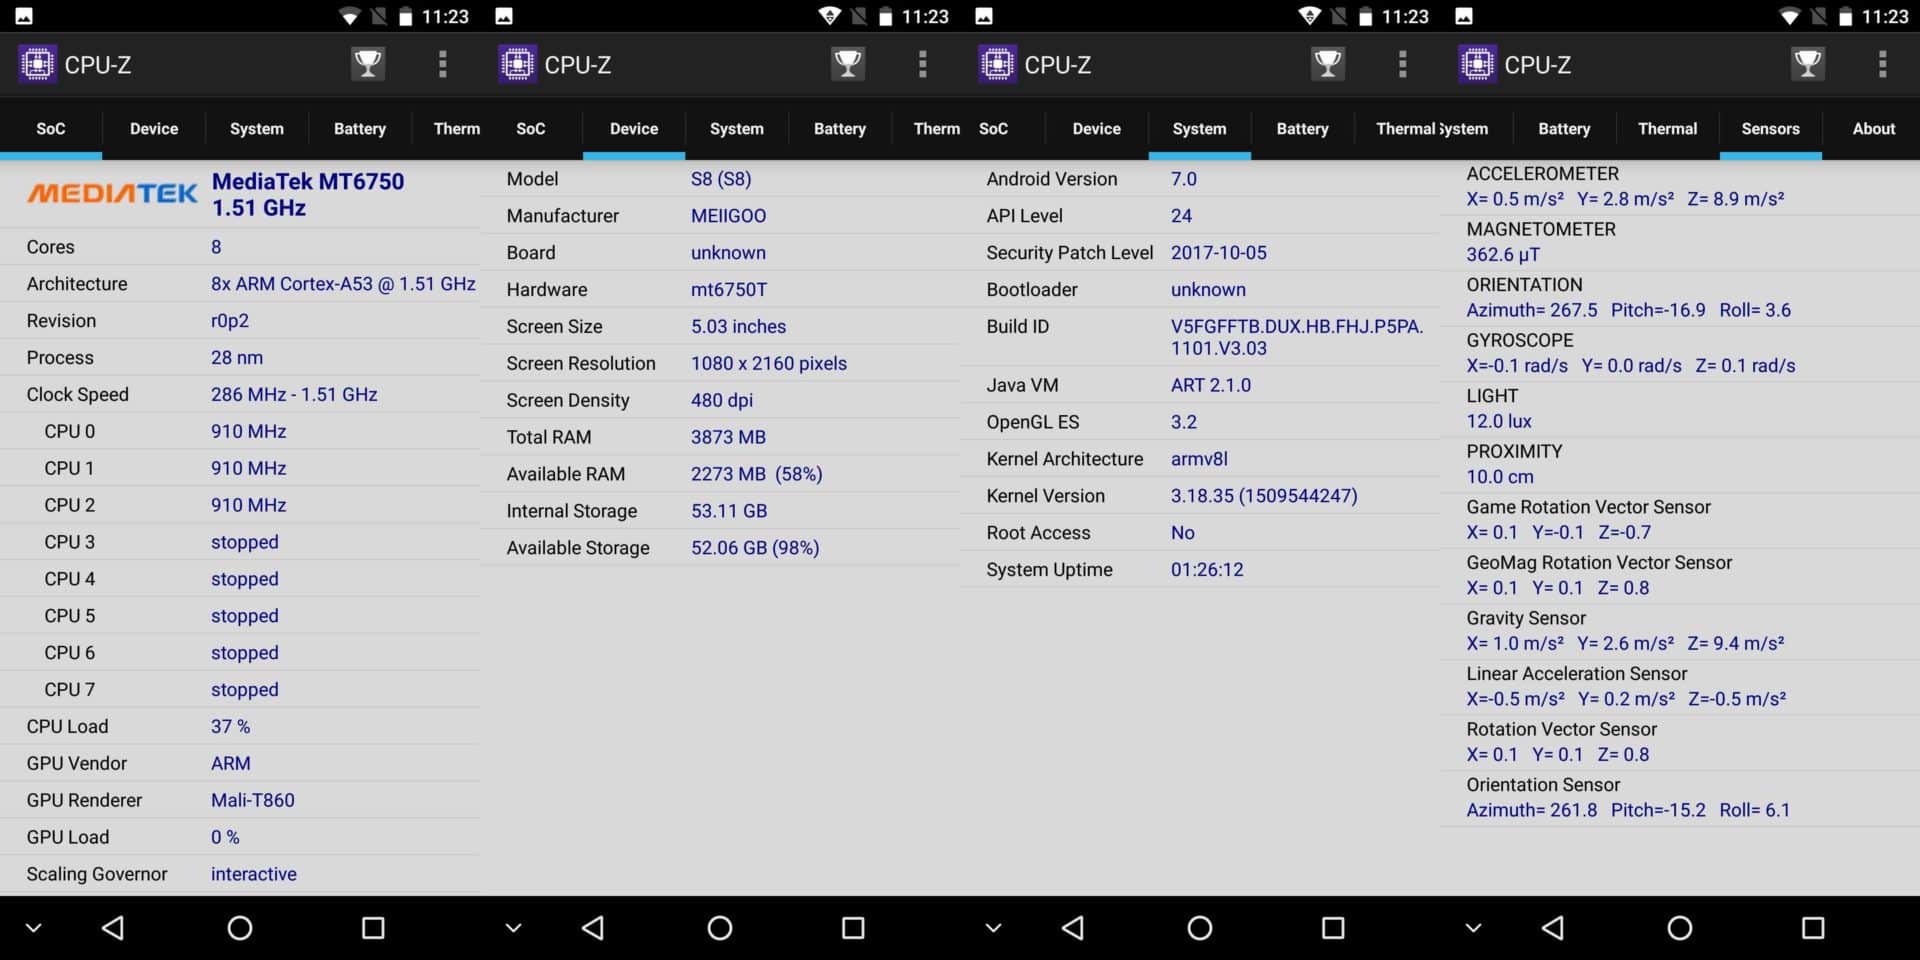Tap the MediaTek logo on the SoC screen
This screenshot has width=1920, height=960.
click(112, 193)
